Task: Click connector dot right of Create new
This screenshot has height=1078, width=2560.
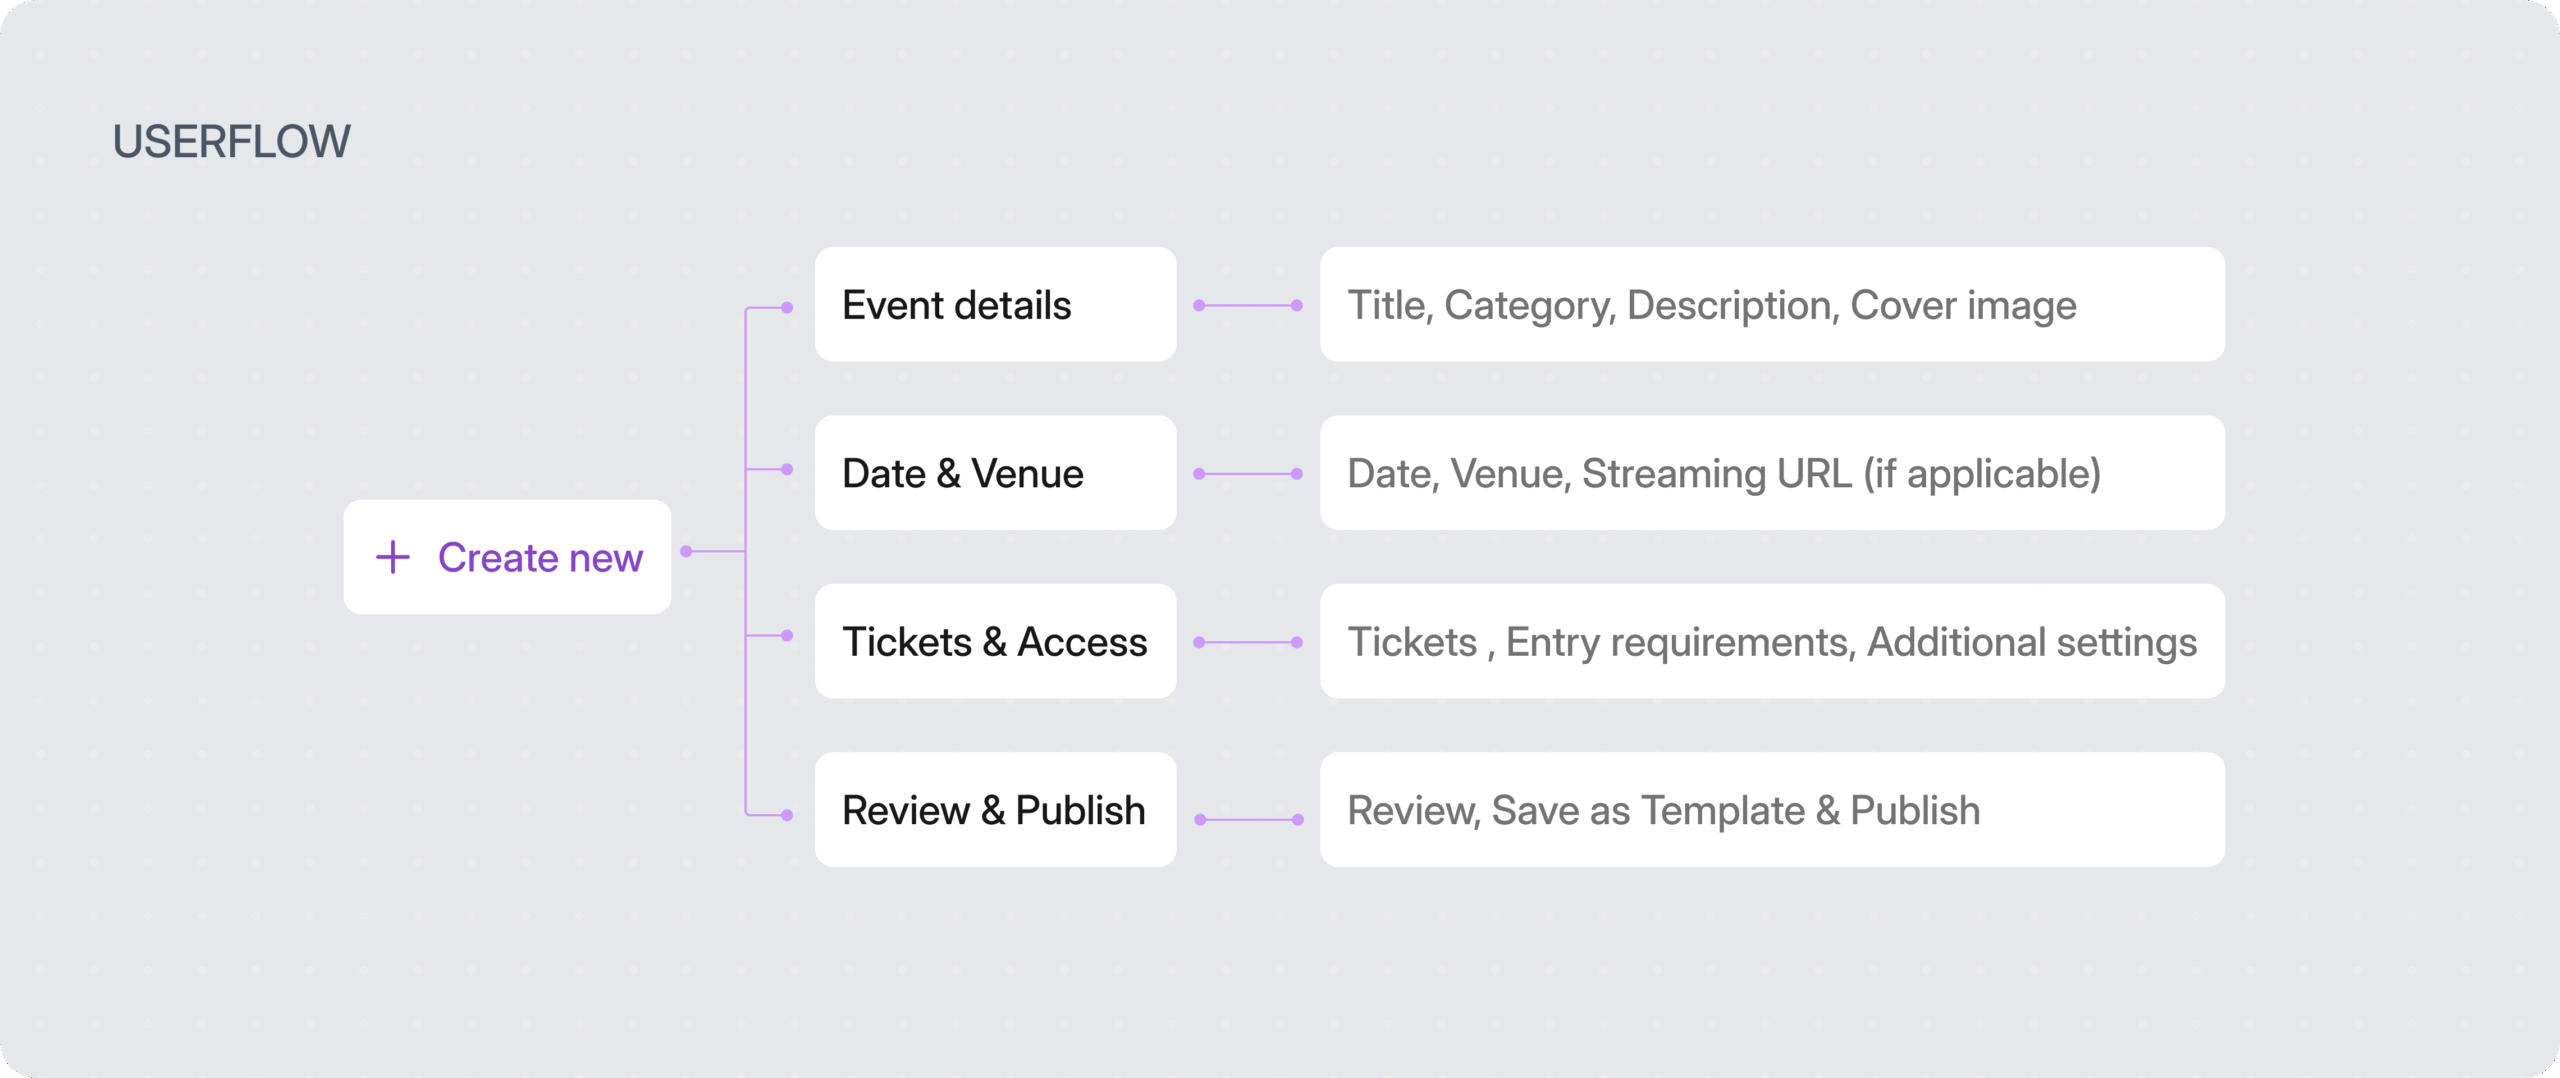Action: pos(687,551)
